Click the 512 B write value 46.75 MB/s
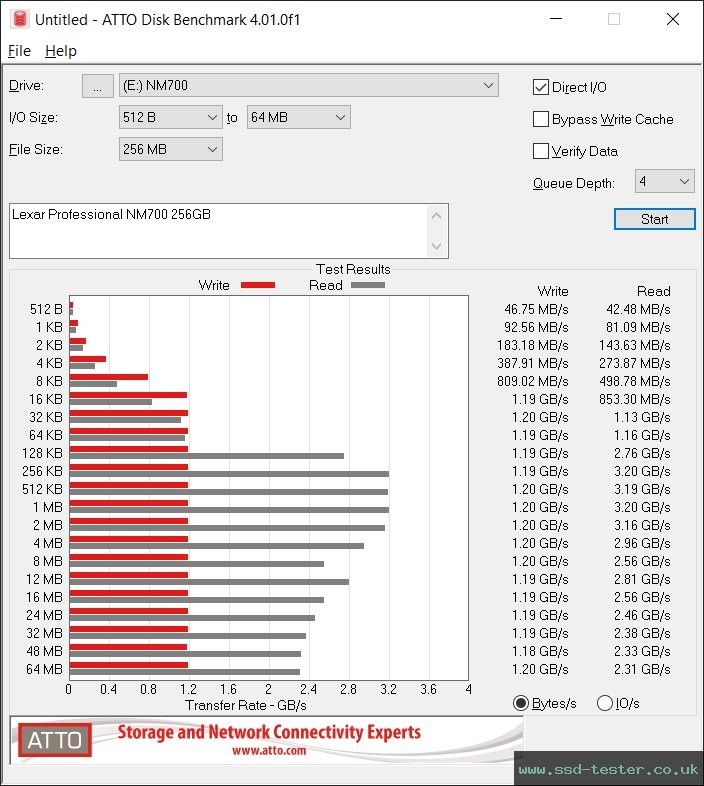Screen dimensions: 704x786 [536, 309]
